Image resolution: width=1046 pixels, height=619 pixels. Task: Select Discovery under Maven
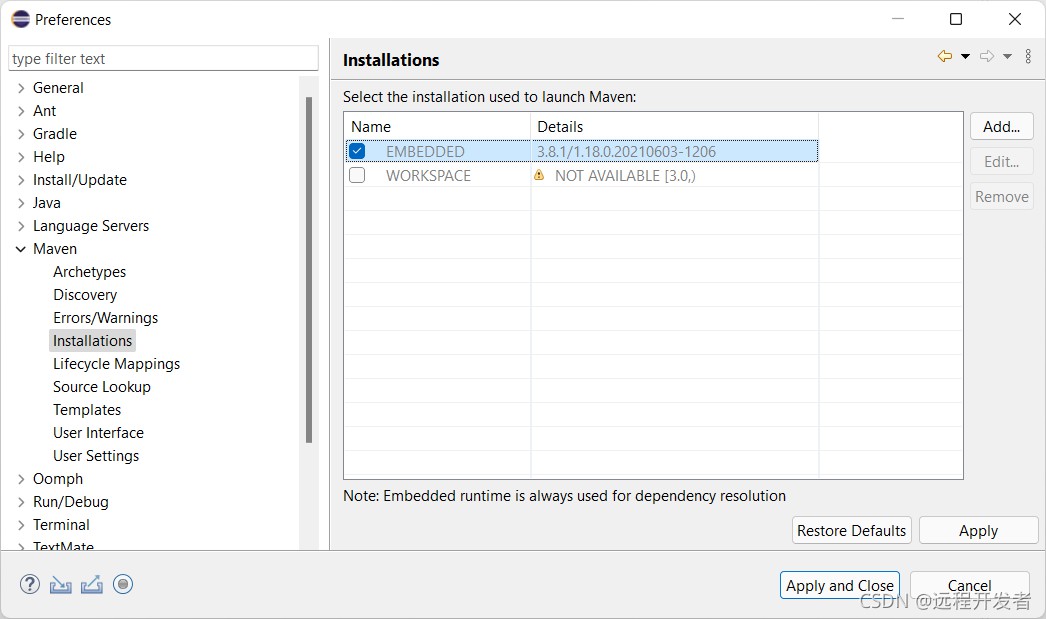(x=85, y=295)
